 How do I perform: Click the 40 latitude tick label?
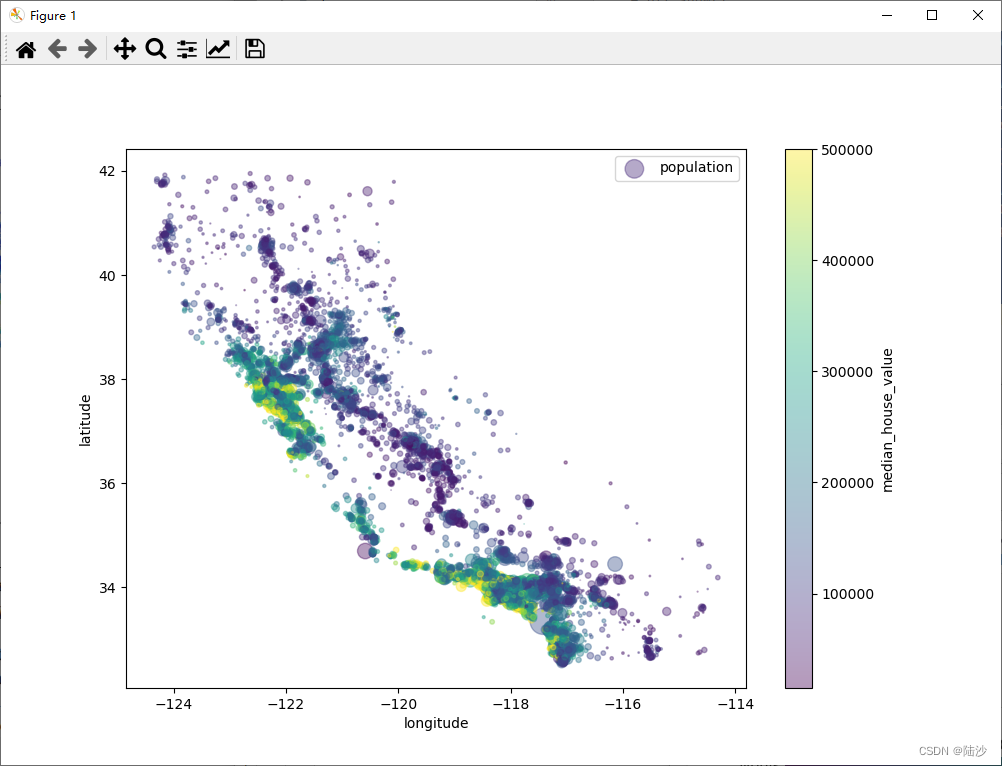pos(107,276)
